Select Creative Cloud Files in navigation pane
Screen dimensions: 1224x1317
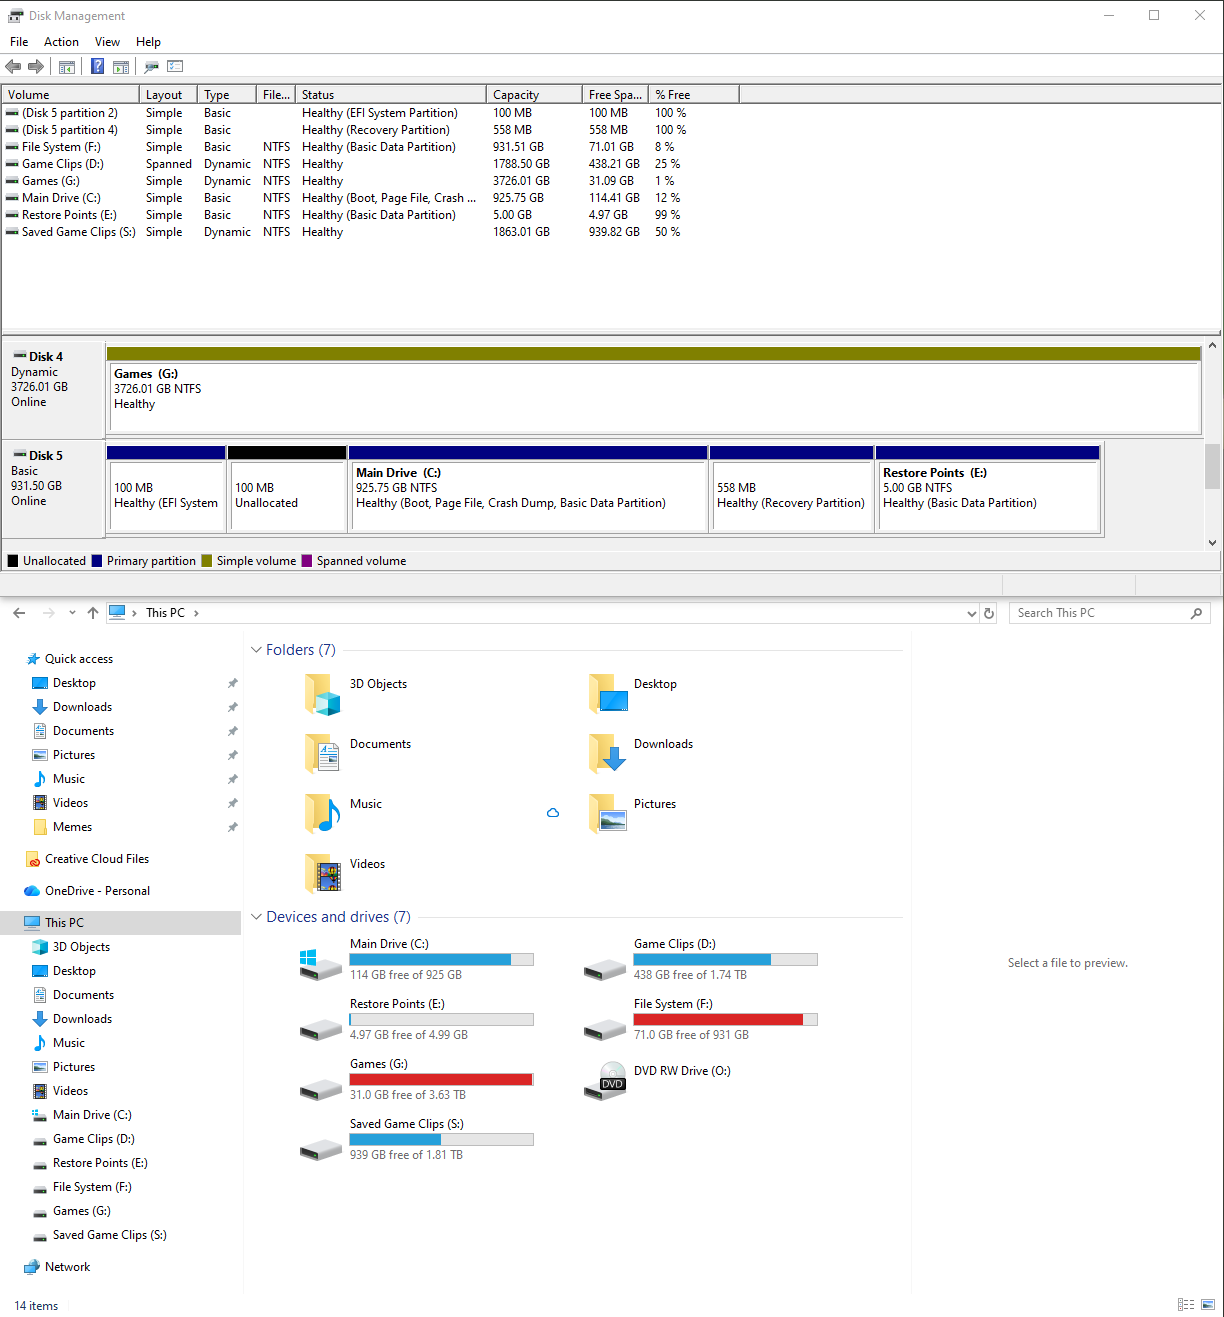[97, 859]
